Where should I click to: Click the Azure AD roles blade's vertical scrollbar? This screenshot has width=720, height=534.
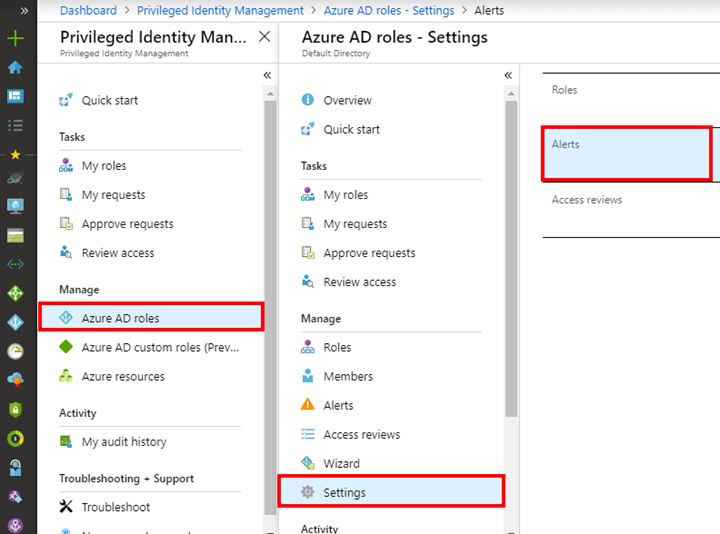tap(511, 259)
